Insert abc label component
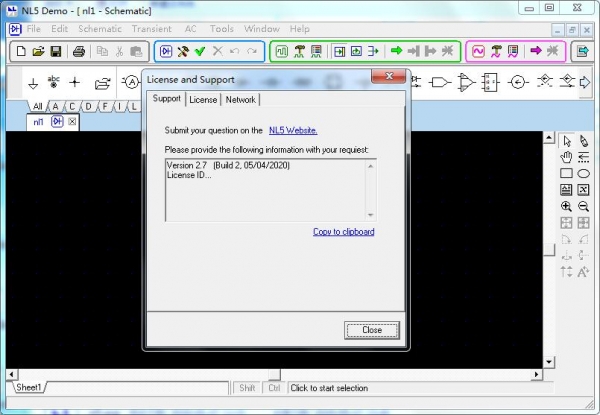This screenshot has height=415, width=600. pos(54,82)
